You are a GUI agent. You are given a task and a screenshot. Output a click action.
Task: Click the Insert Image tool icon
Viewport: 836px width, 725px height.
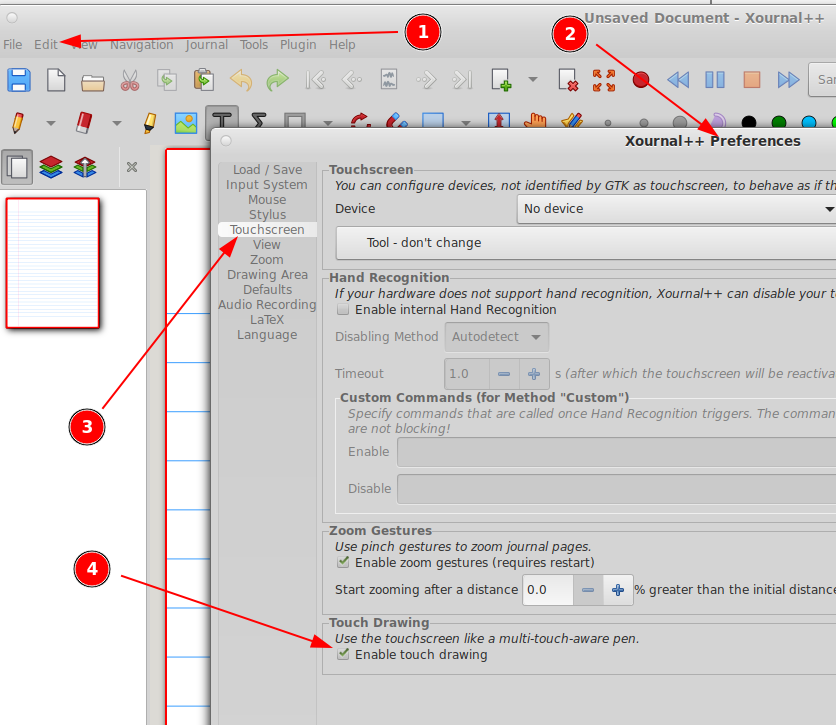[x=185, y=123]
